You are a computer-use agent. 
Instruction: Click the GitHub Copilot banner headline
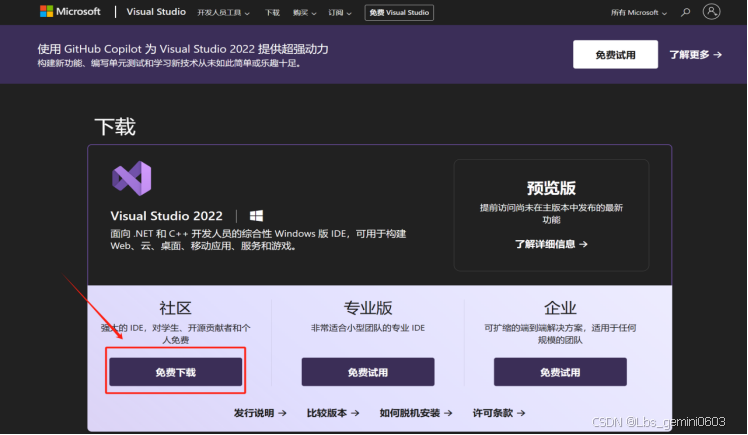click(183, 49)
